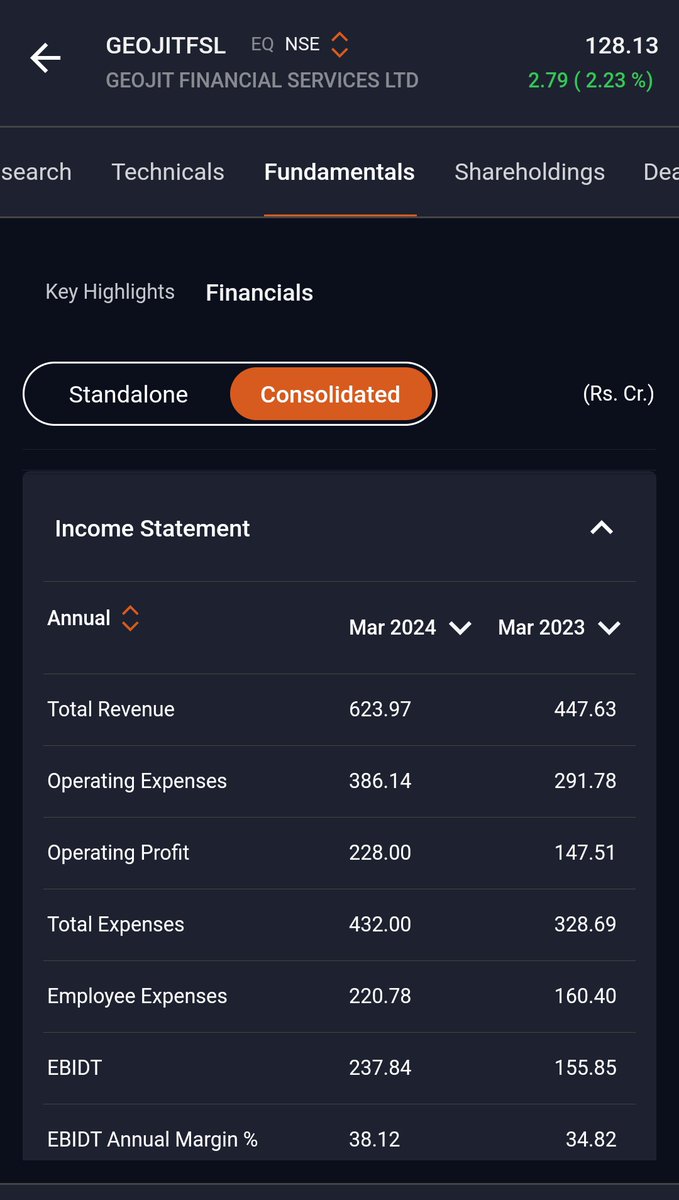The image size is (679, 1200).
Task: Tap the NSE exchange label
Action: 302,45
